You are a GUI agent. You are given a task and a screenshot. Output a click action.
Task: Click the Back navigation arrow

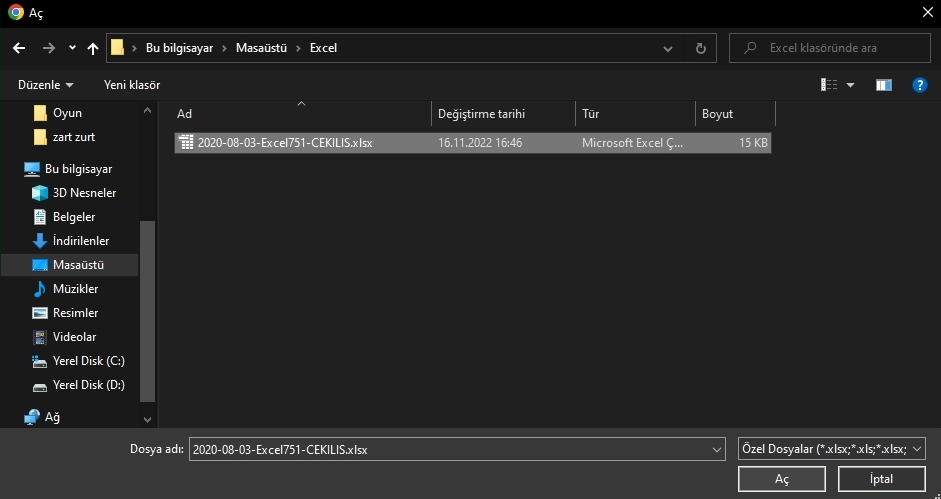tap(18, 48)
